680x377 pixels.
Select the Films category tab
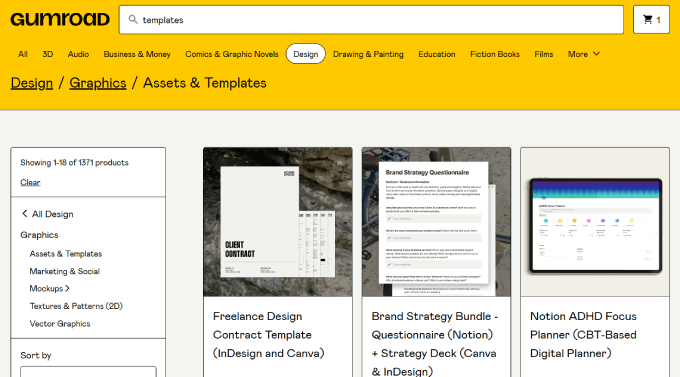click(543, 54)
